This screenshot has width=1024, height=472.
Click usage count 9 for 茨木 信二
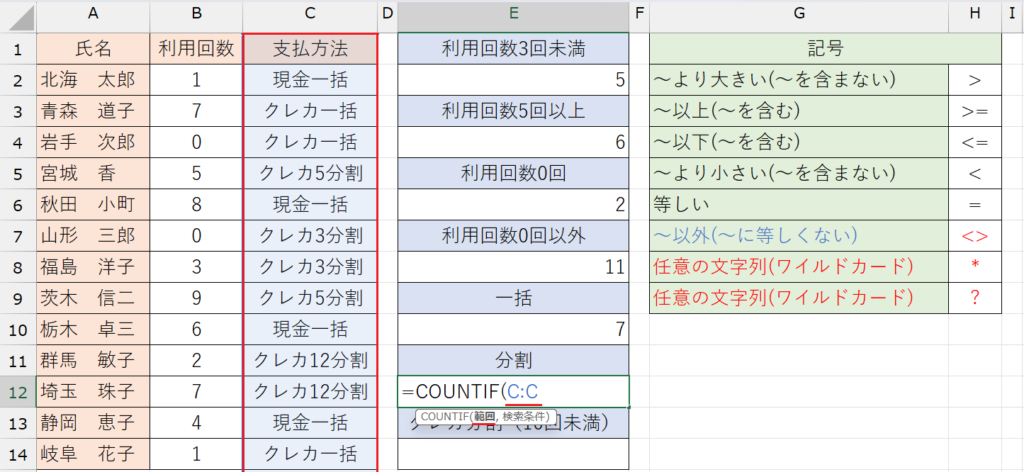click(x=196, y=298)
